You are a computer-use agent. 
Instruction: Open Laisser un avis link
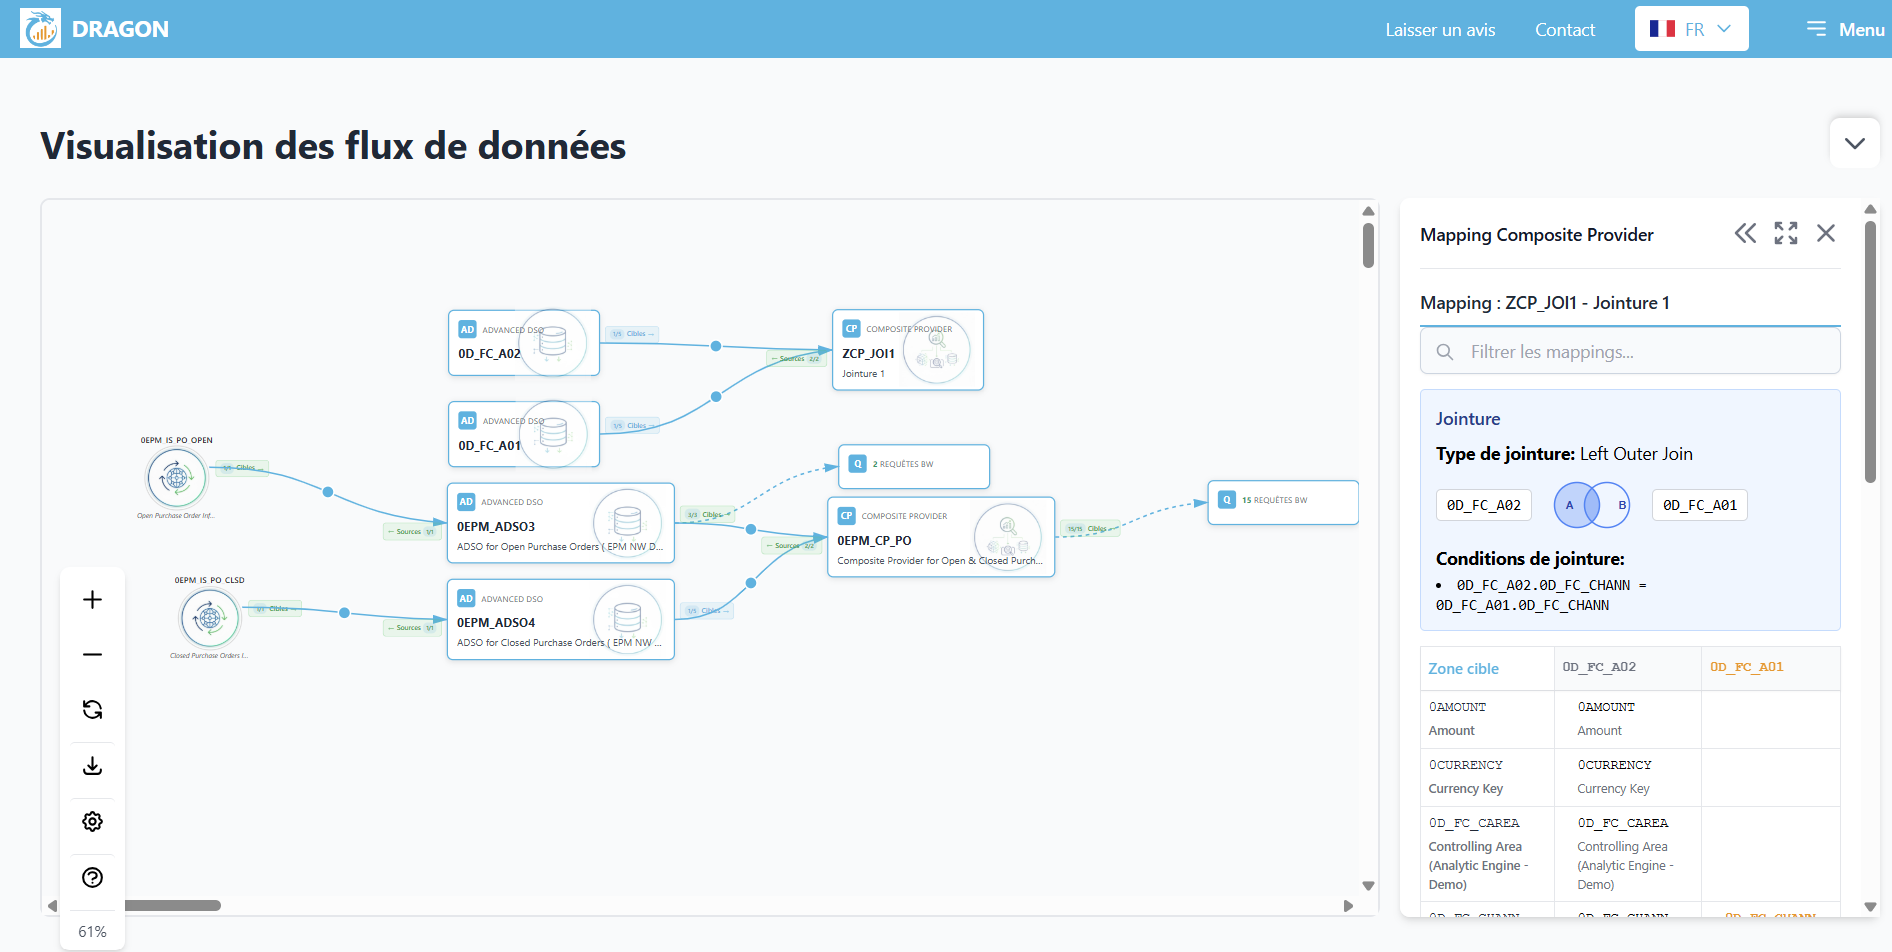1440,29
